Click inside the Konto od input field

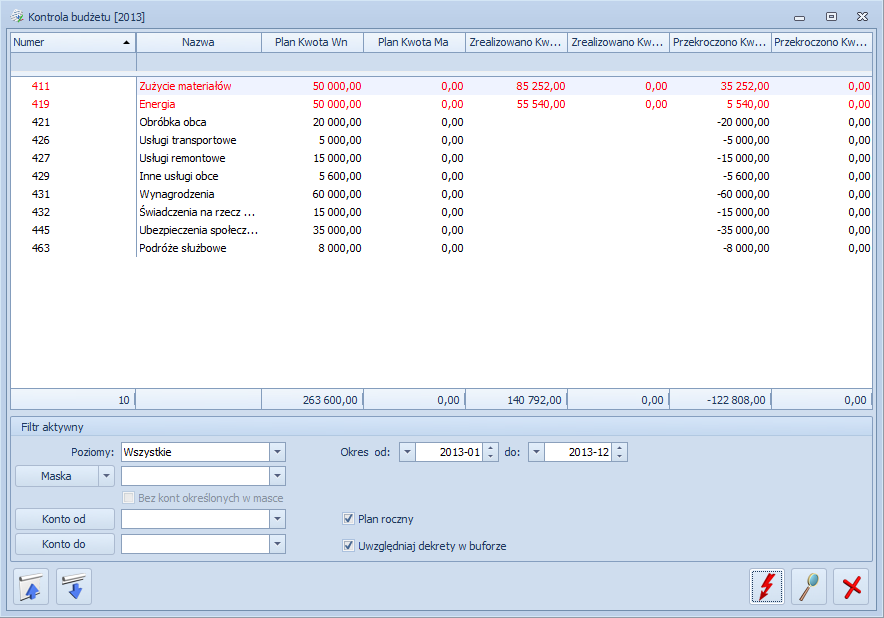[x=195, y=519]
